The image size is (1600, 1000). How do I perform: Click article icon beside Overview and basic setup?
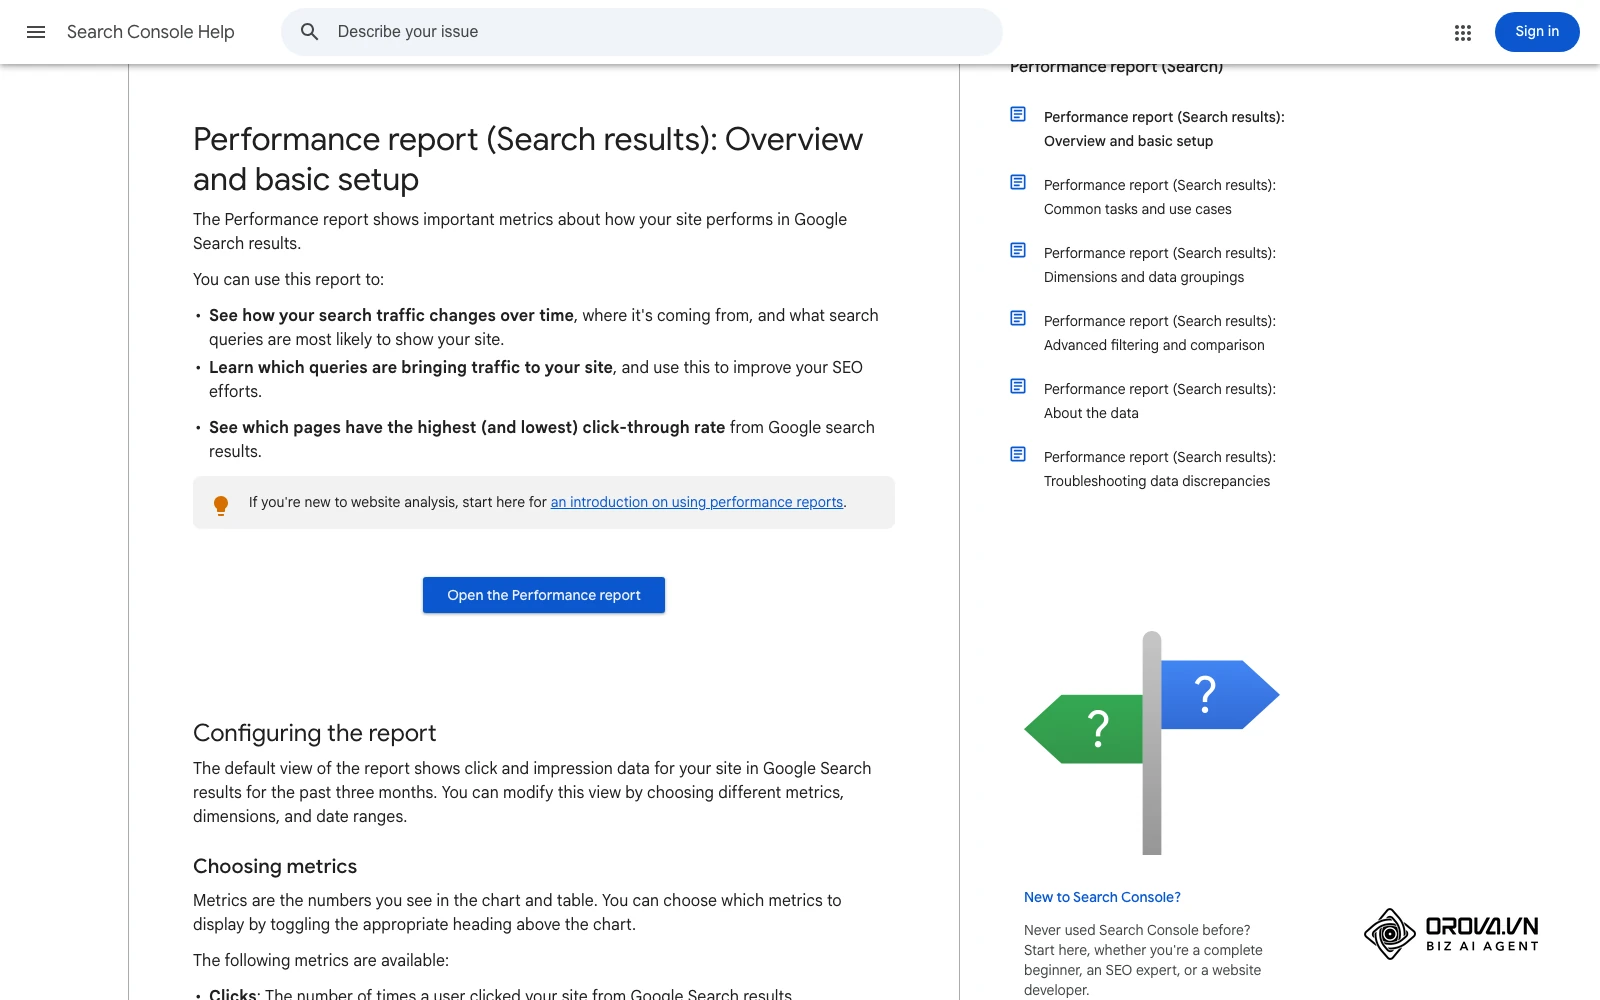[x=1018, y=114]
